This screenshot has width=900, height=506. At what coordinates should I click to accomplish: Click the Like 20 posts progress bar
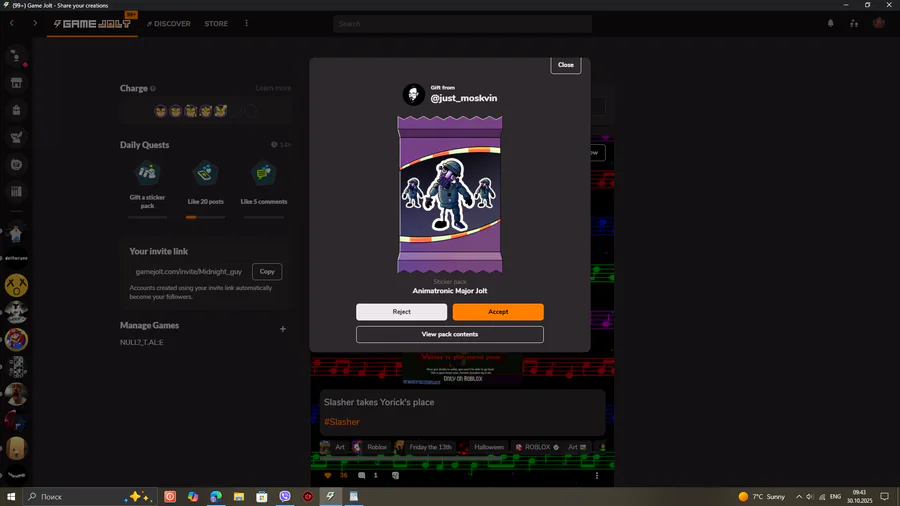tap(205, 217)
